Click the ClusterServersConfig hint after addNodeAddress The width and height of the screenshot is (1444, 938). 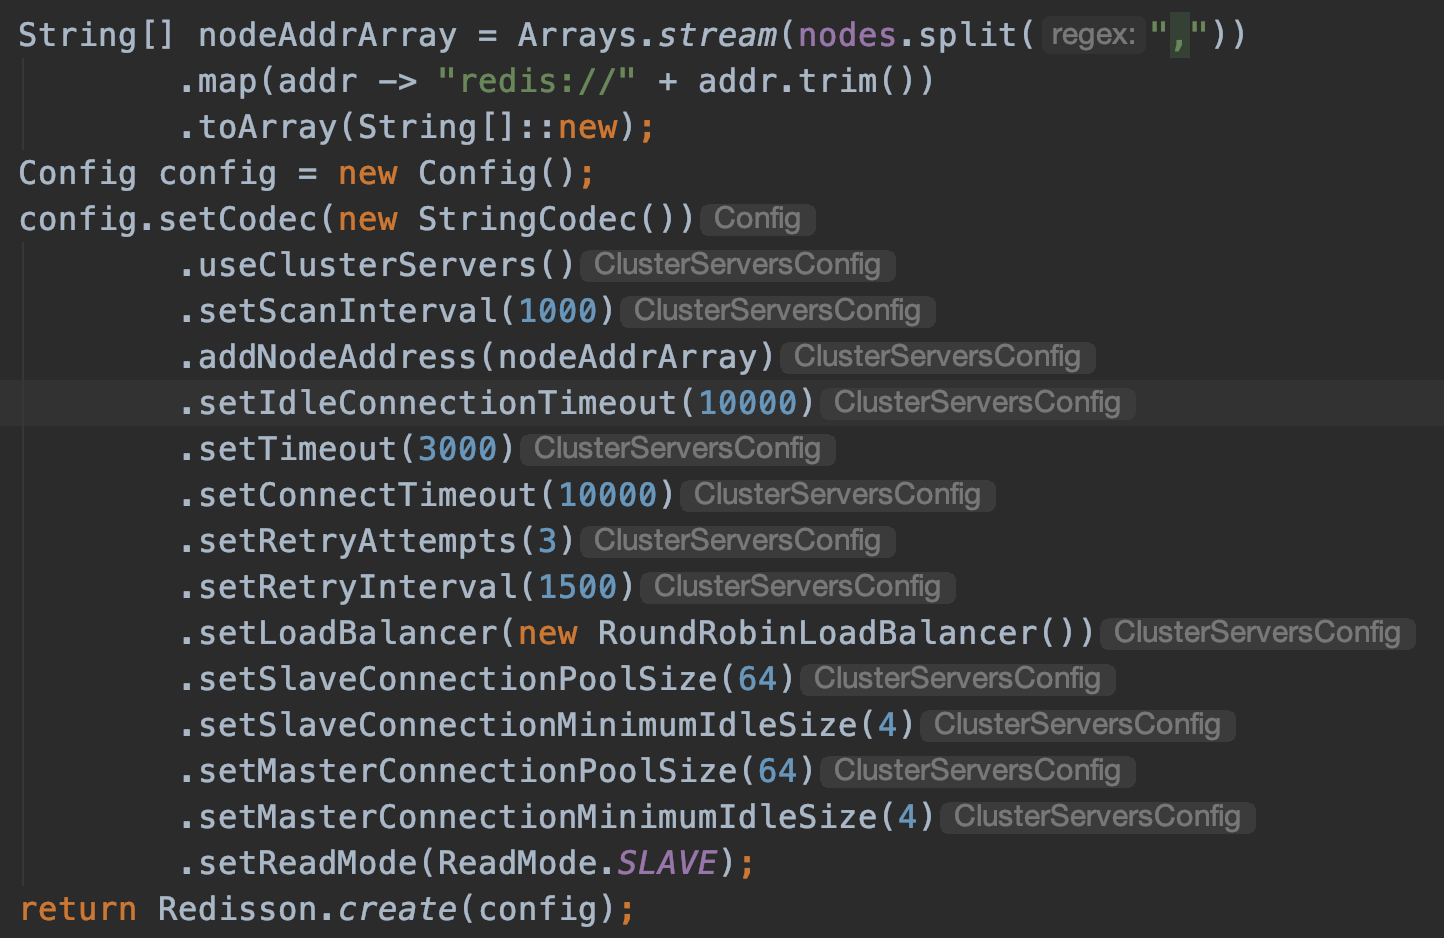937,356
